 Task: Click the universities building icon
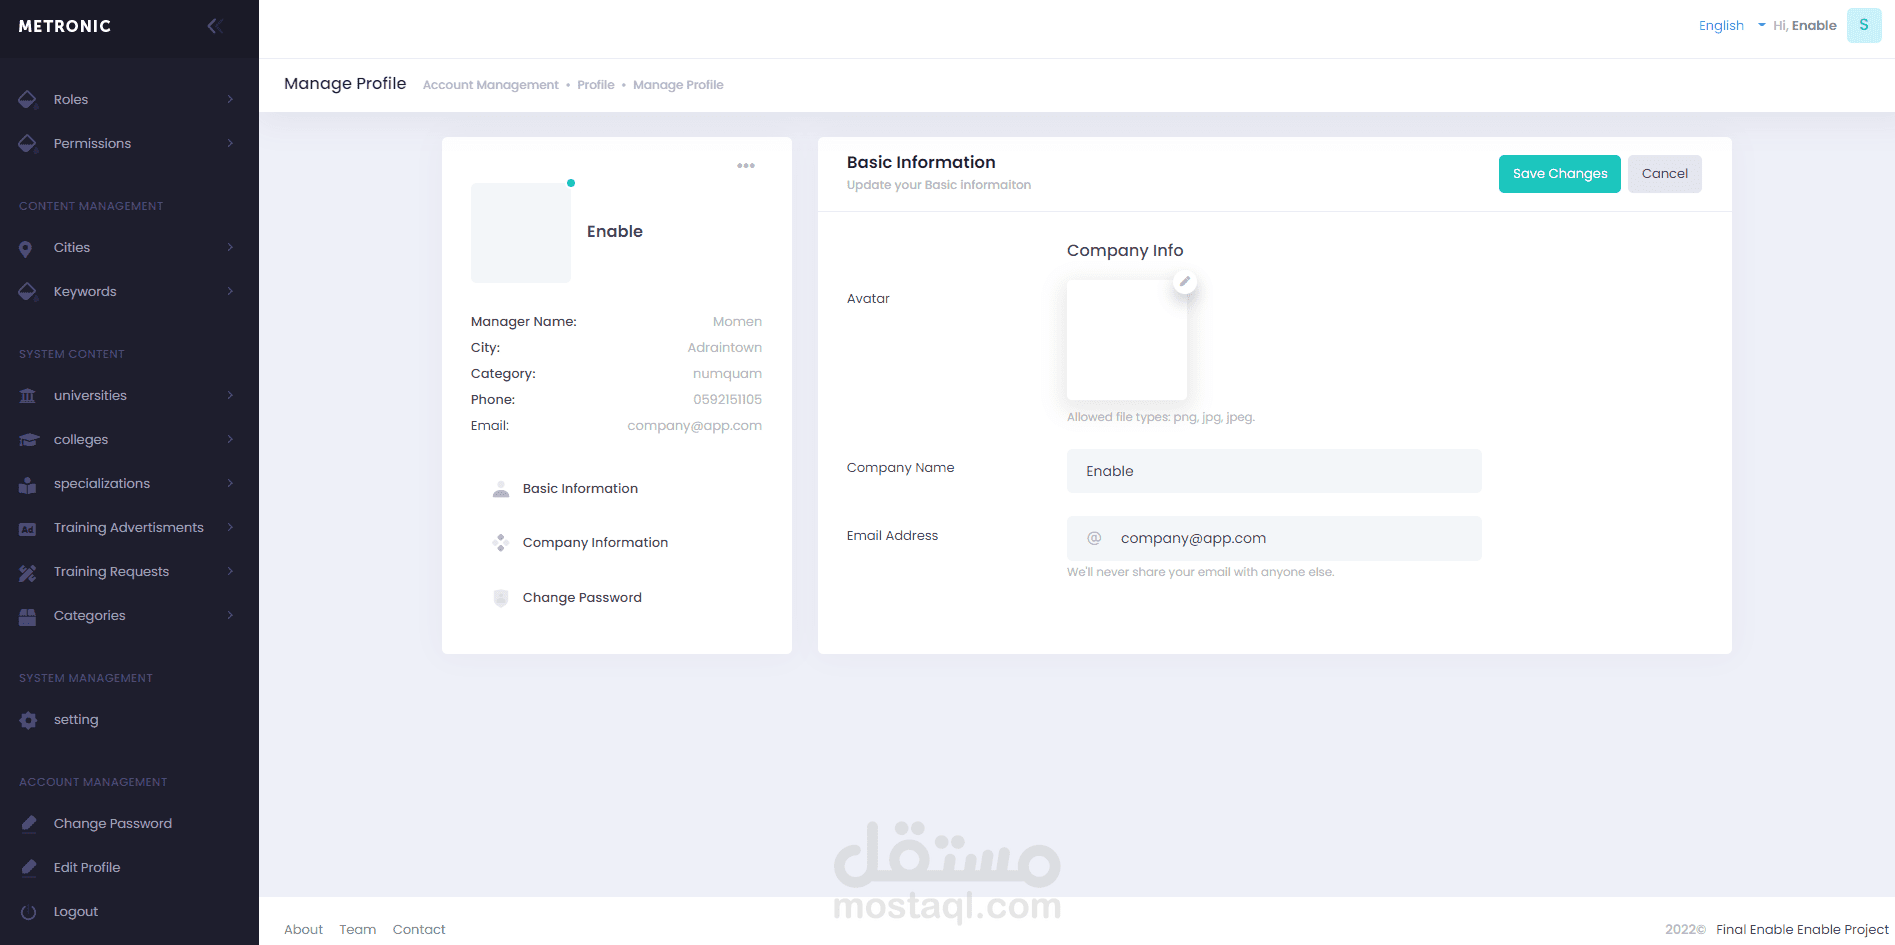pos(28,396)
